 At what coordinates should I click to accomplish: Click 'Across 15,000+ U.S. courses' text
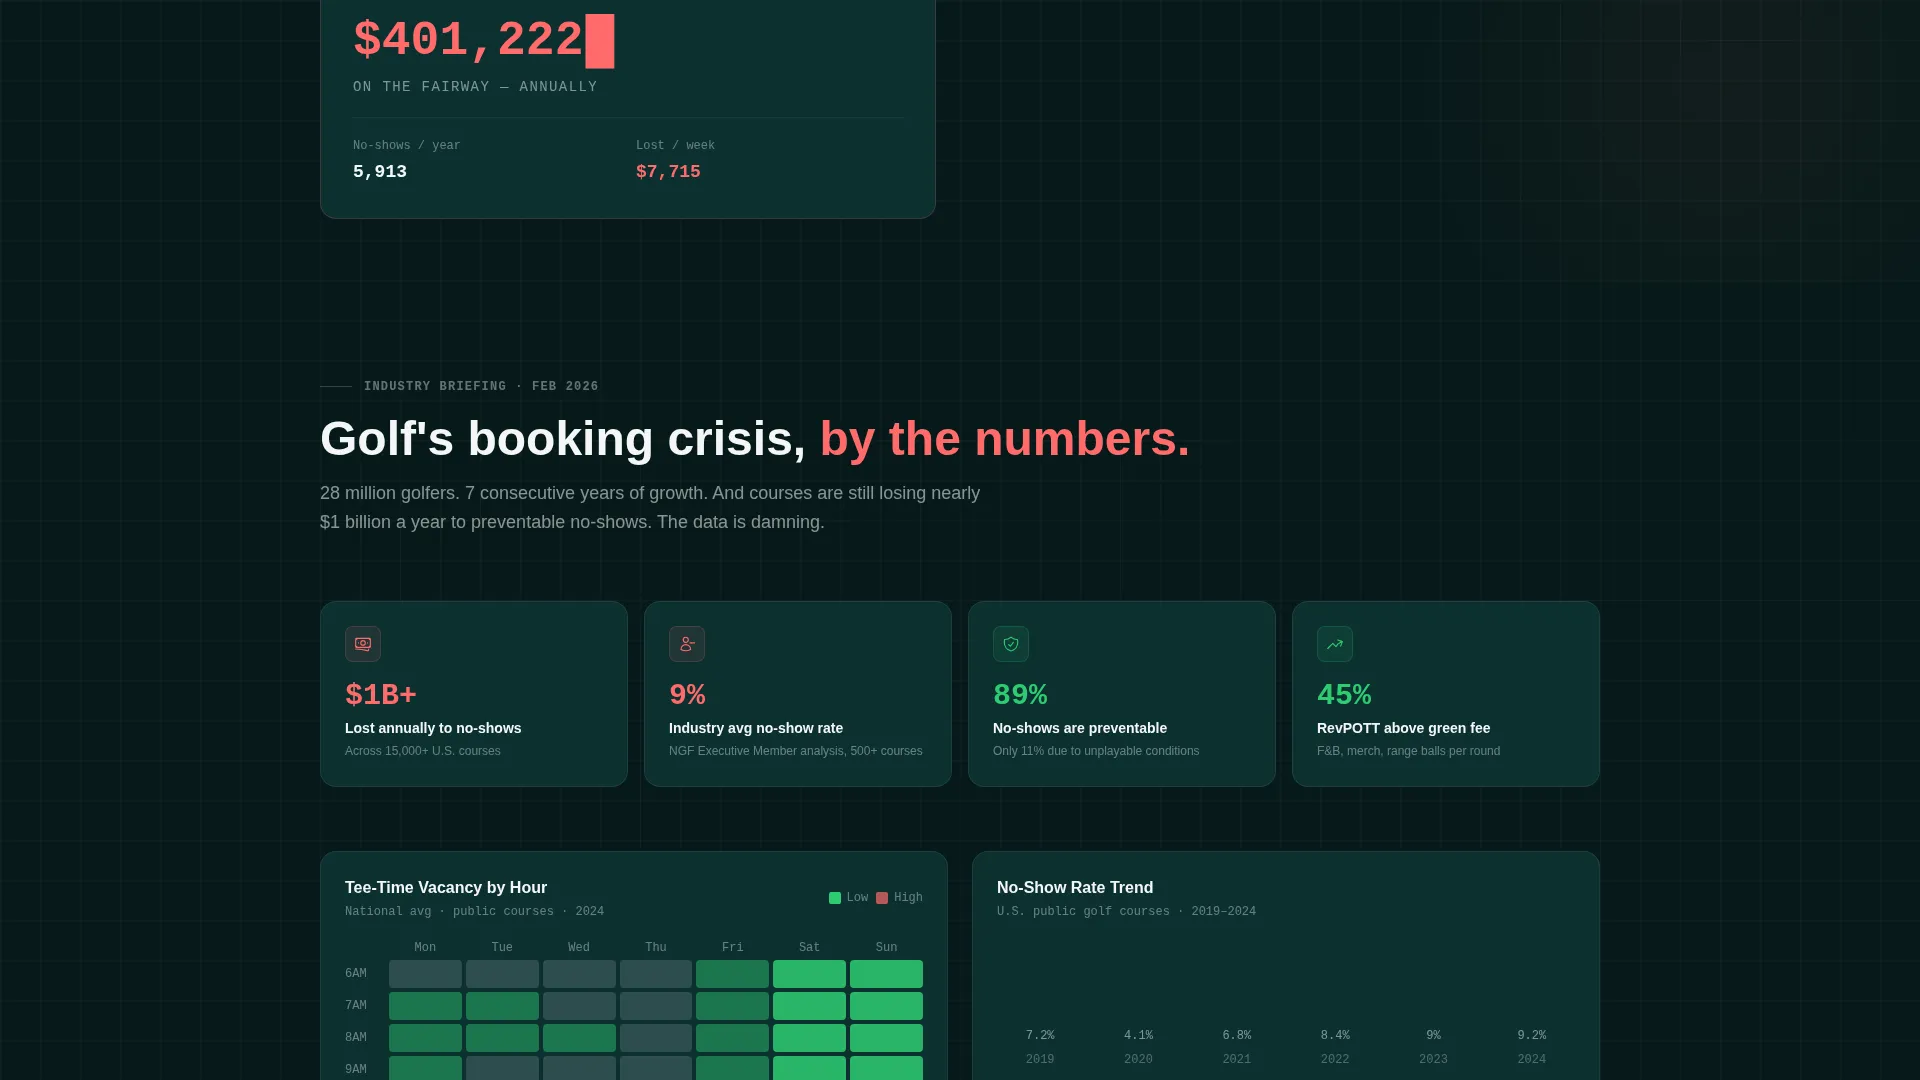point(423,751)
